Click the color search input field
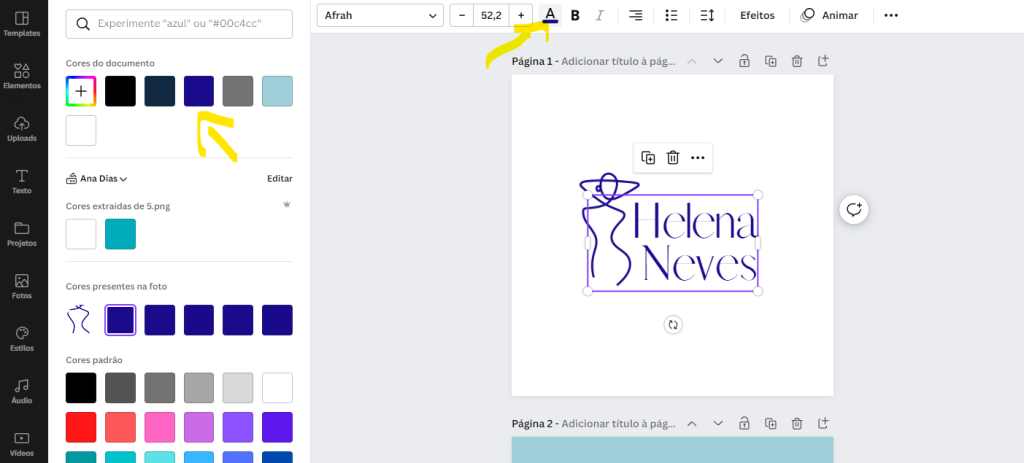Viewport: 1024px width, 463px height. 179,24
